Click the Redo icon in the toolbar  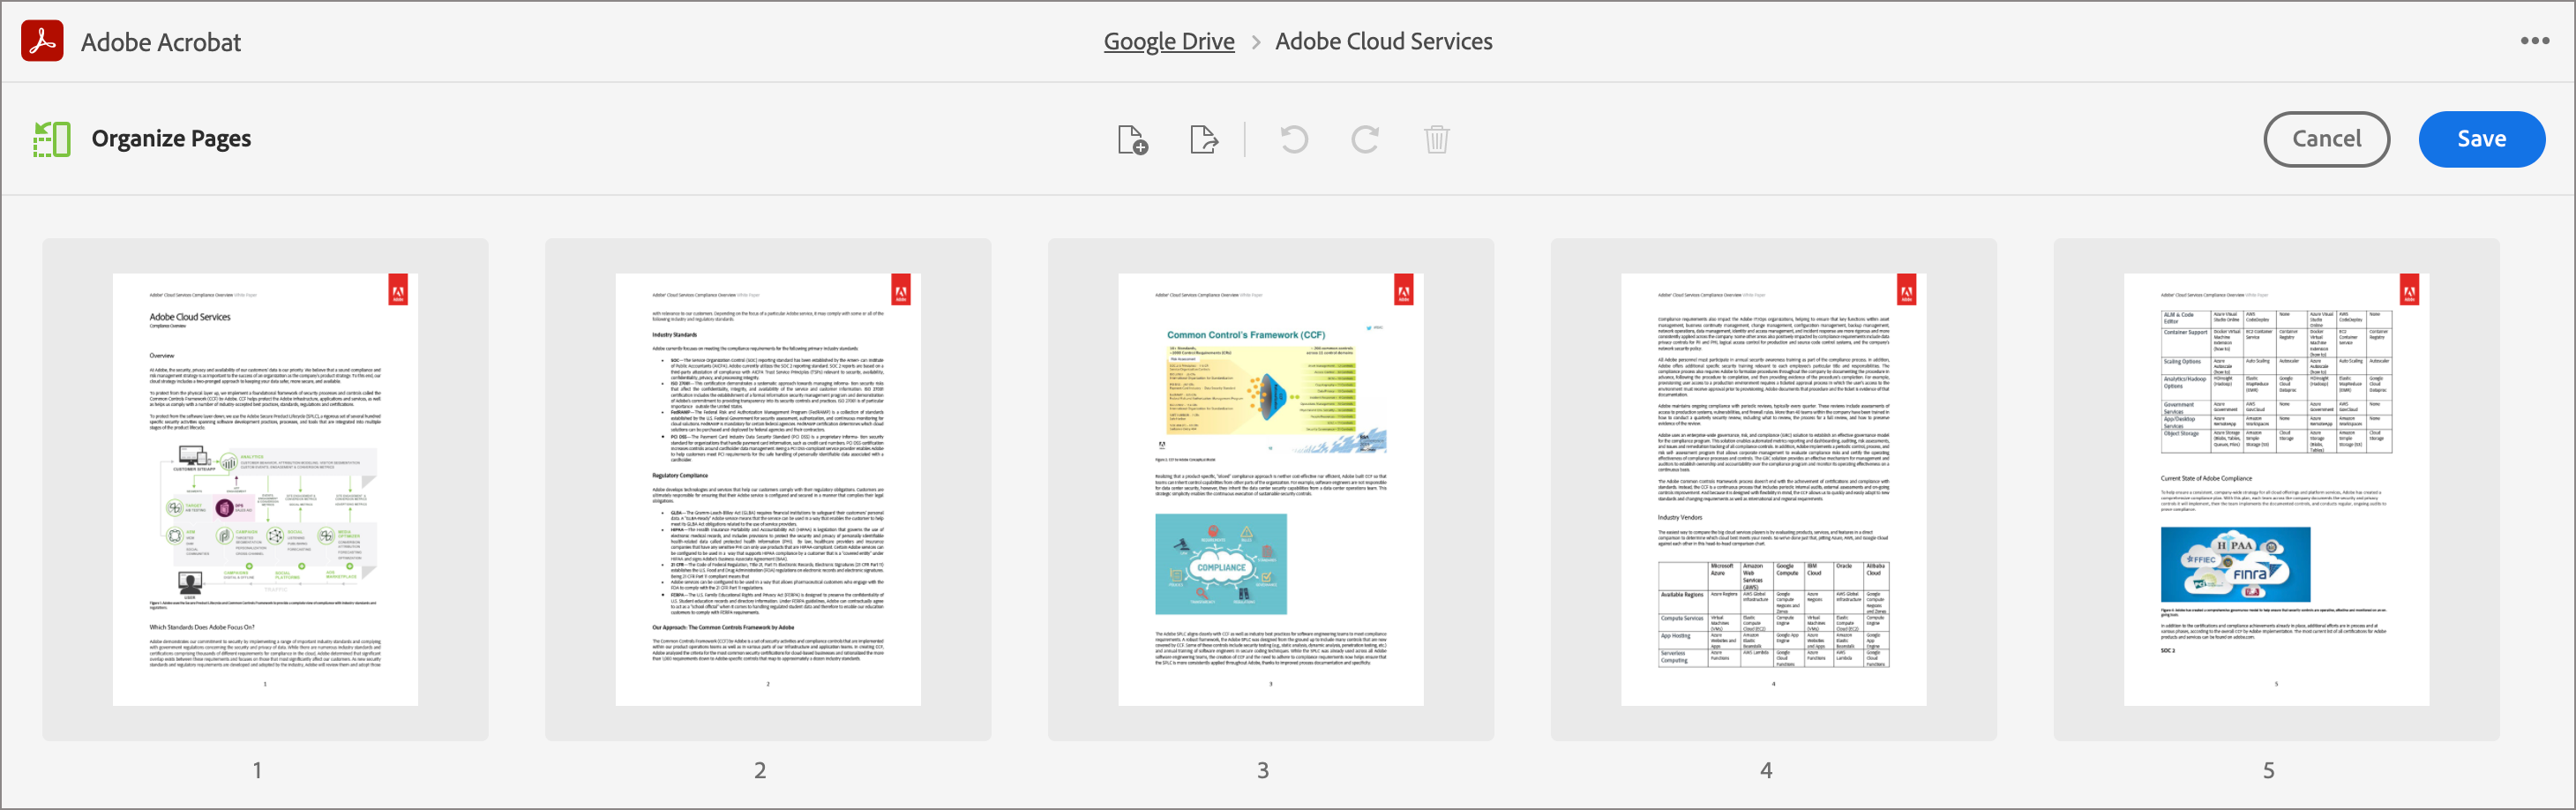click(1364, 140)
